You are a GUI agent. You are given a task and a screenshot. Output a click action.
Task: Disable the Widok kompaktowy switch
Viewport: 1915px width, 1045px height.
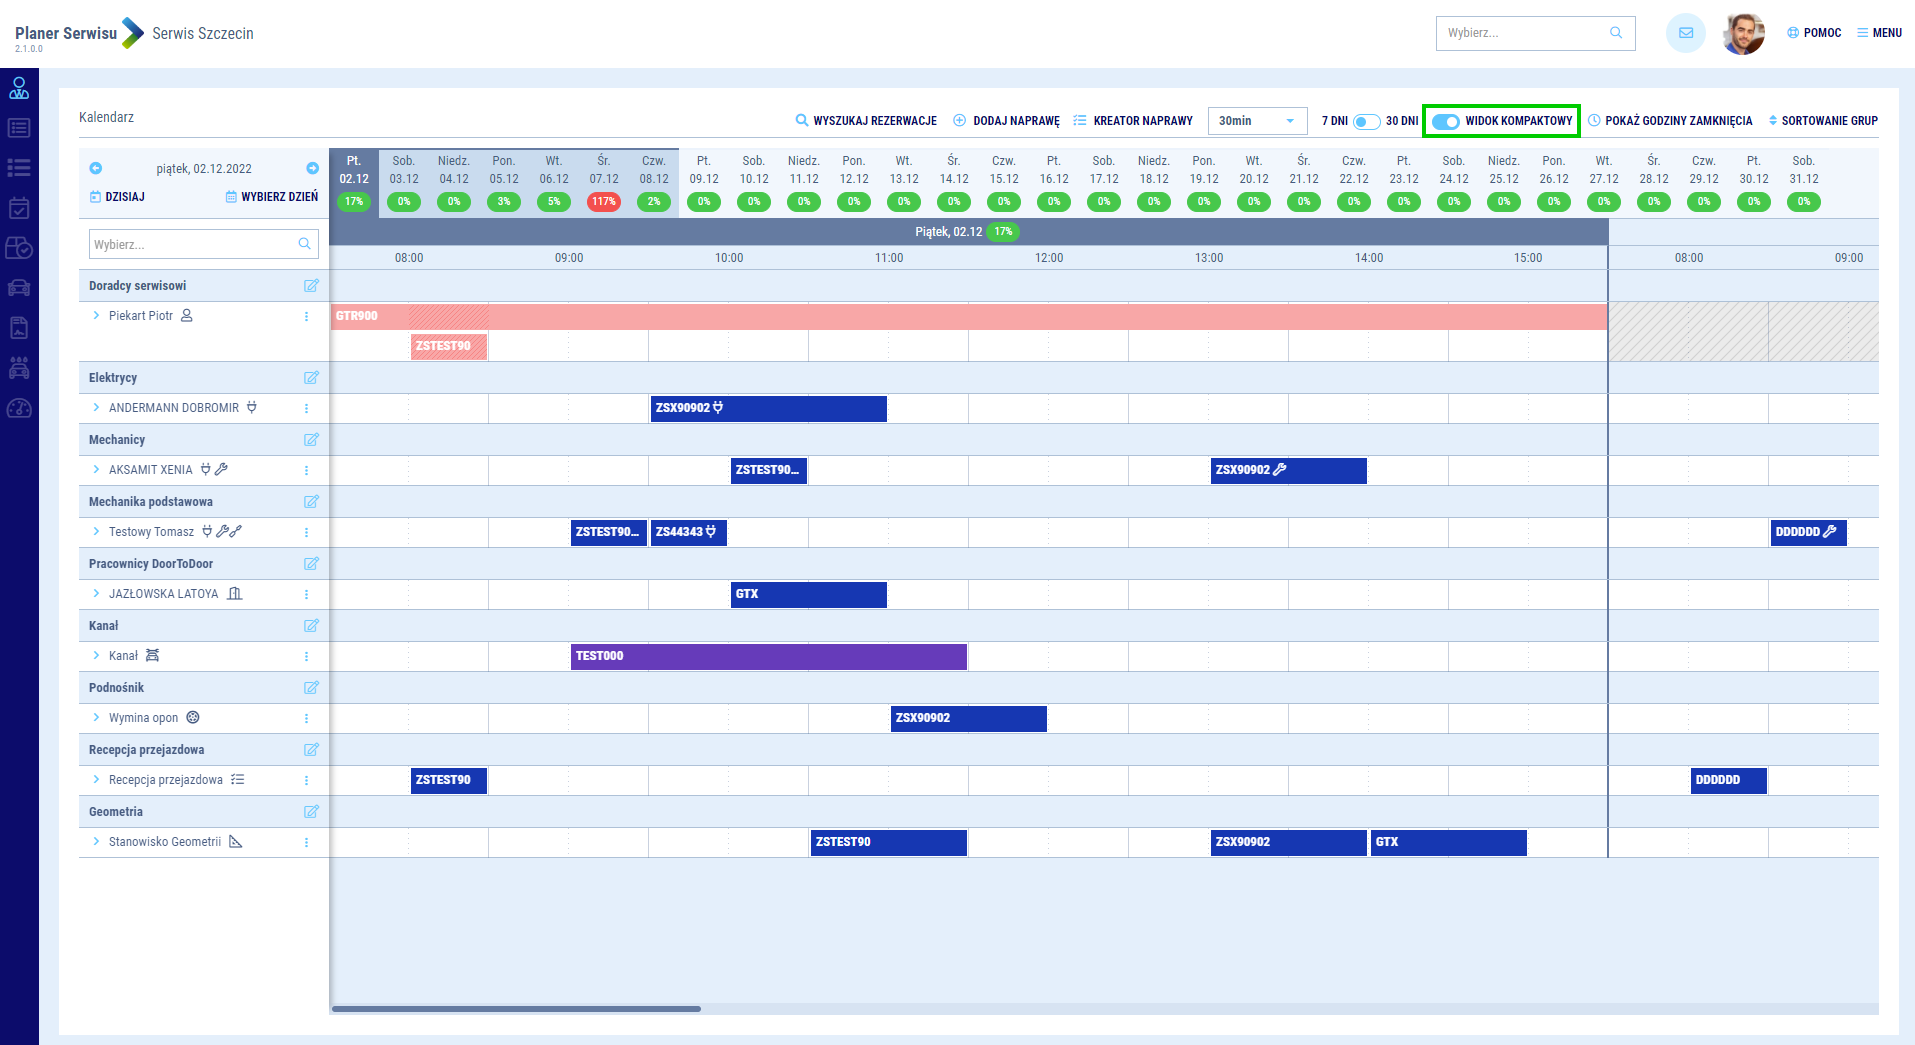pos(1446,121)
